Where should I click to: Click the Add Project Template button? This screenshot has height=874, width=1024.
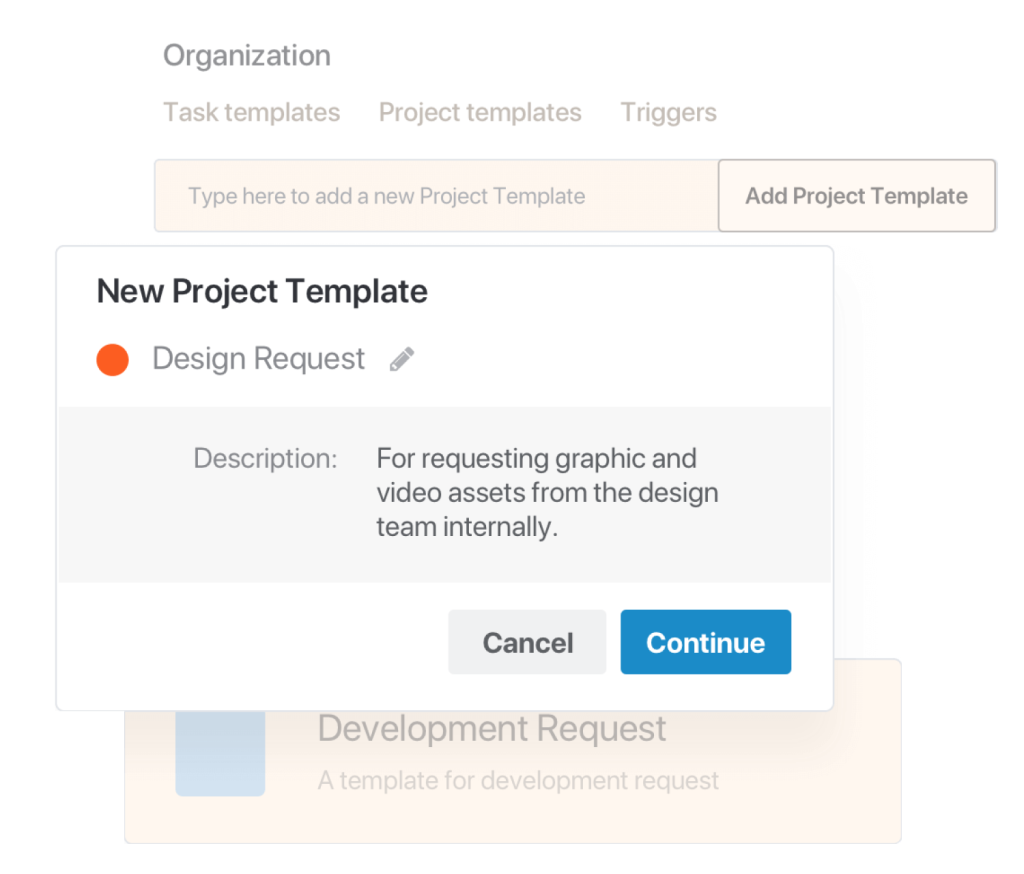pyautogui.click(x=857, y=196)
